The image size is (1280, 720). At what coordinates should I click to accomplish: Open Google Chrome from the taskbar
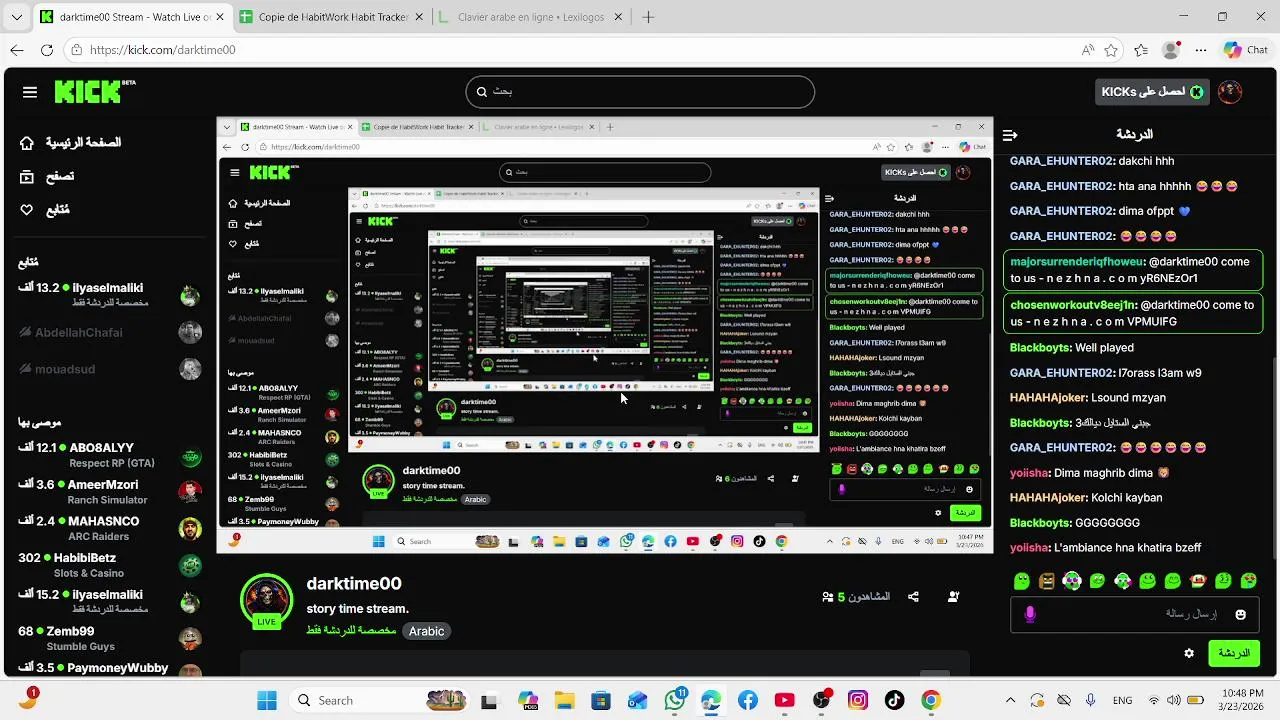[931, 700]
